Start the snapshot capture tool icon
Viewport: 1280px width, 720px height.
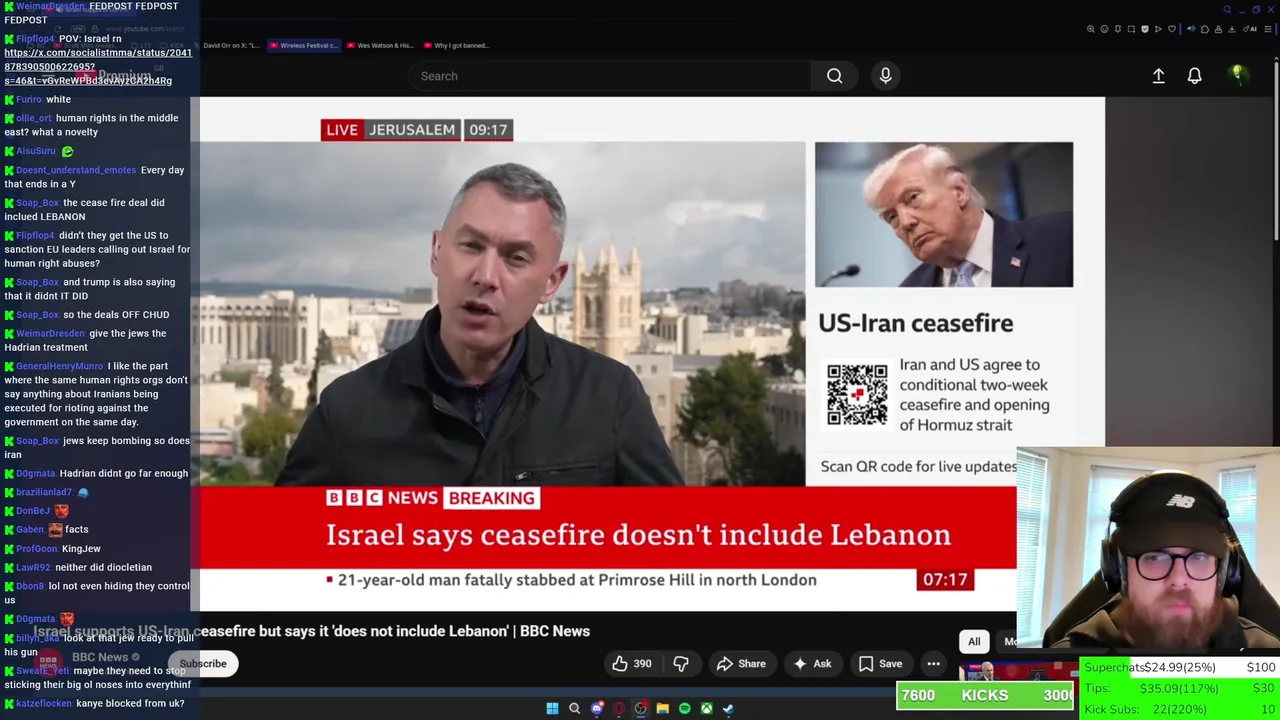1131,29
